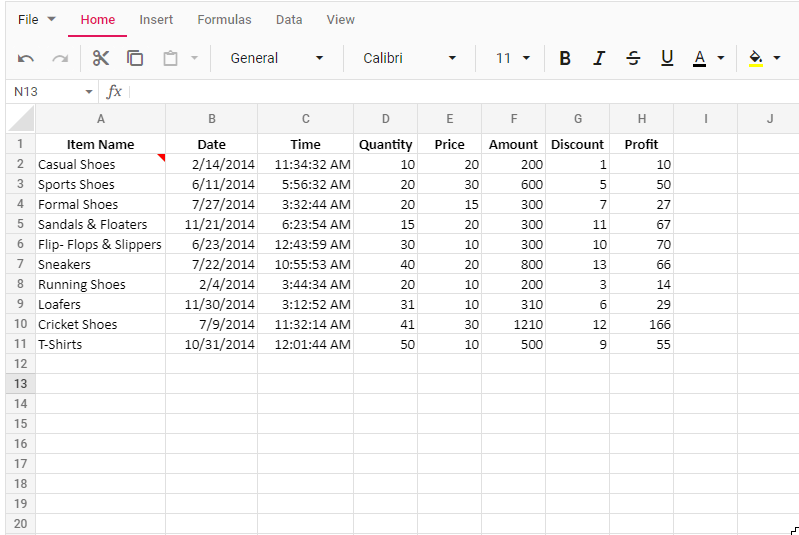Click the select-all corner triangle
Image resolution: width=799 pixels, height=535 pixels.
click(x=21, y=119)
